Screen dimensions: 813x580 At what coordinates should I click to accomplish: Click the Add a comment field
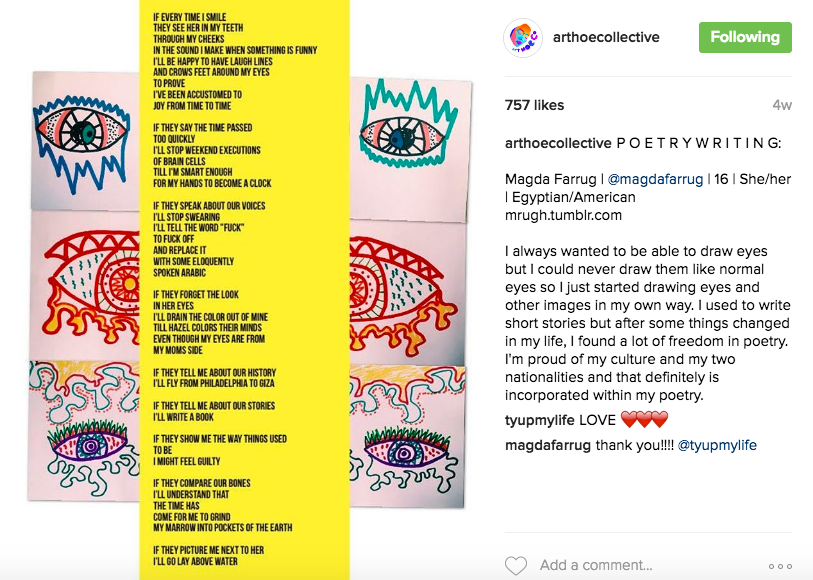(x=596, y=565)
